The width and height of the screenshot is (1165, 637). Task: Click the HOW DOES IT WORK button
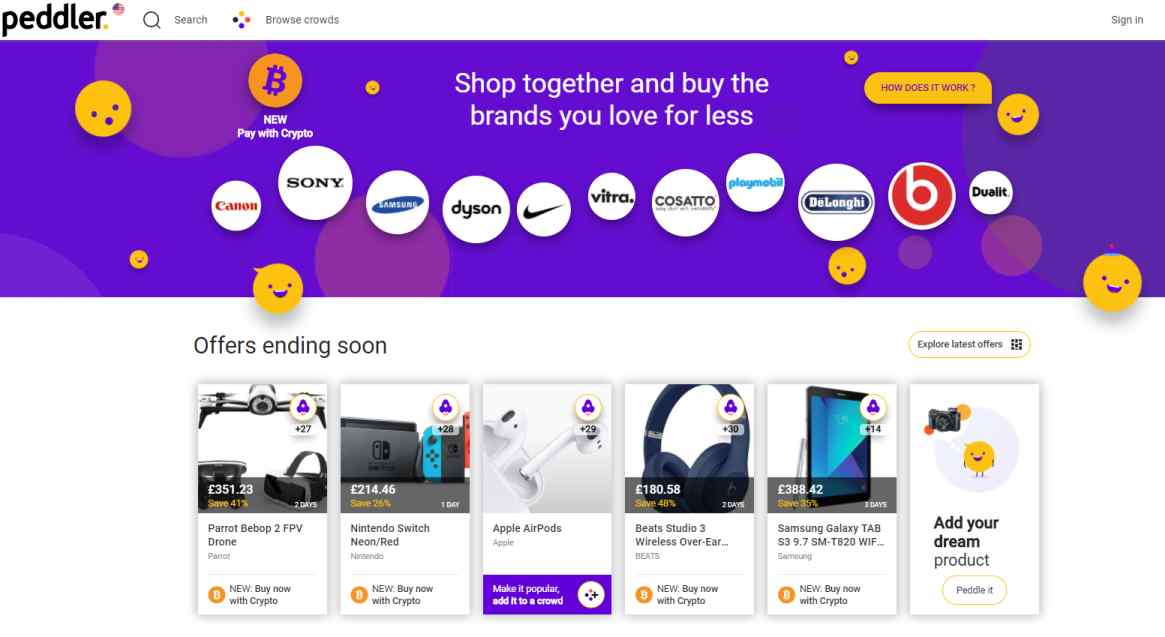[x=927, y=88]
